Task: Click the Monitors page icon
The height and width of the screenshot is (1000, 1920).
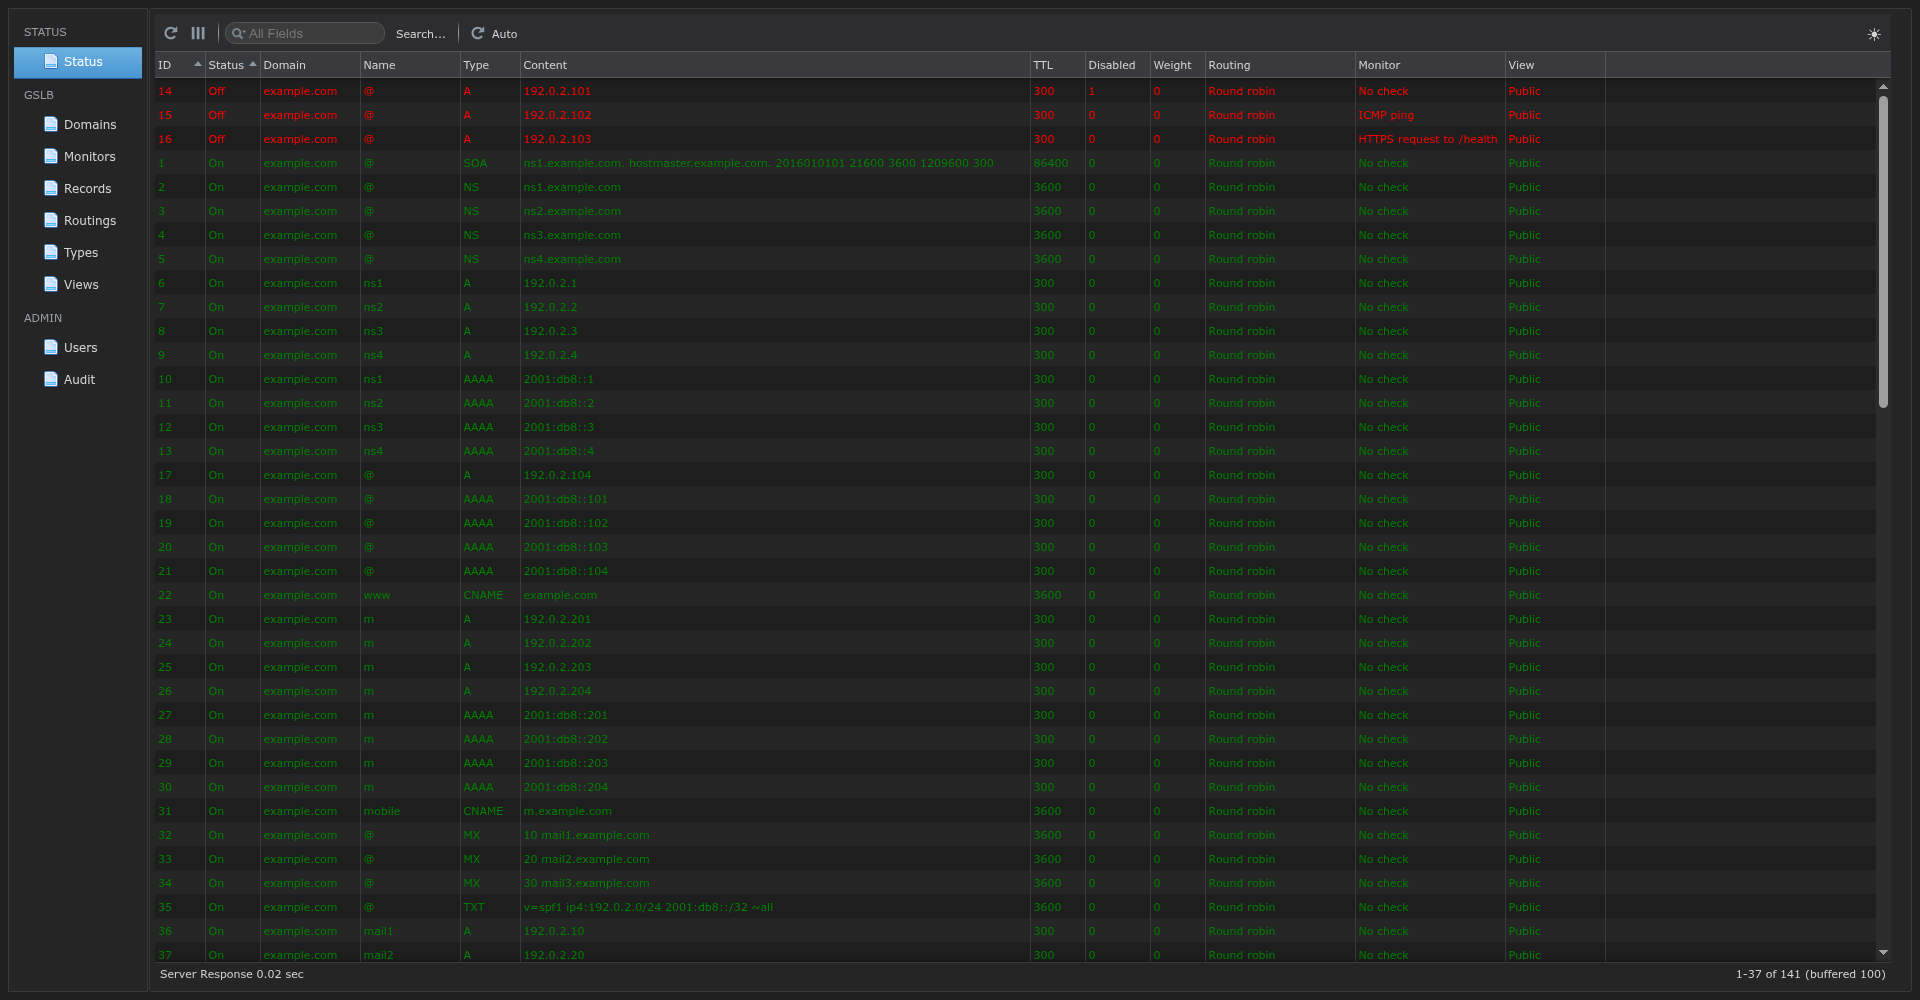Action: [x=51, y=156]
